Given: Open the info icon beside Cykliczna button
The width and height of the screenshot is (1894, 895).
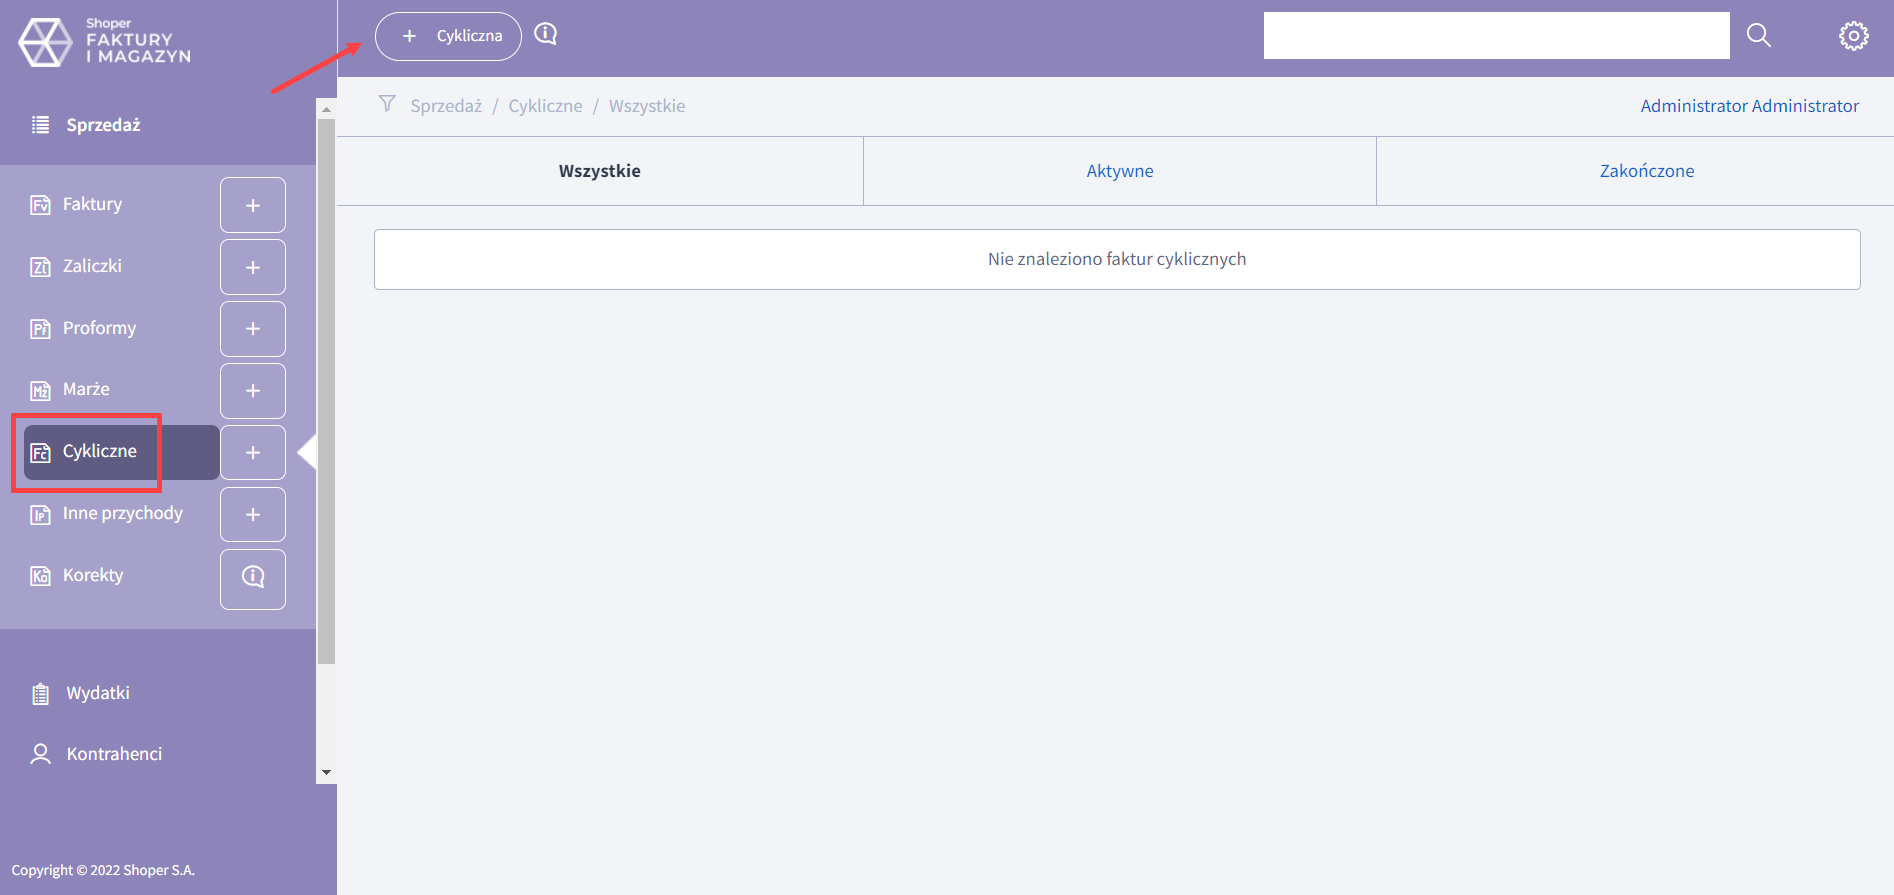Looking at the screenshot, I should pyautogui.click(x=546, y=35).
